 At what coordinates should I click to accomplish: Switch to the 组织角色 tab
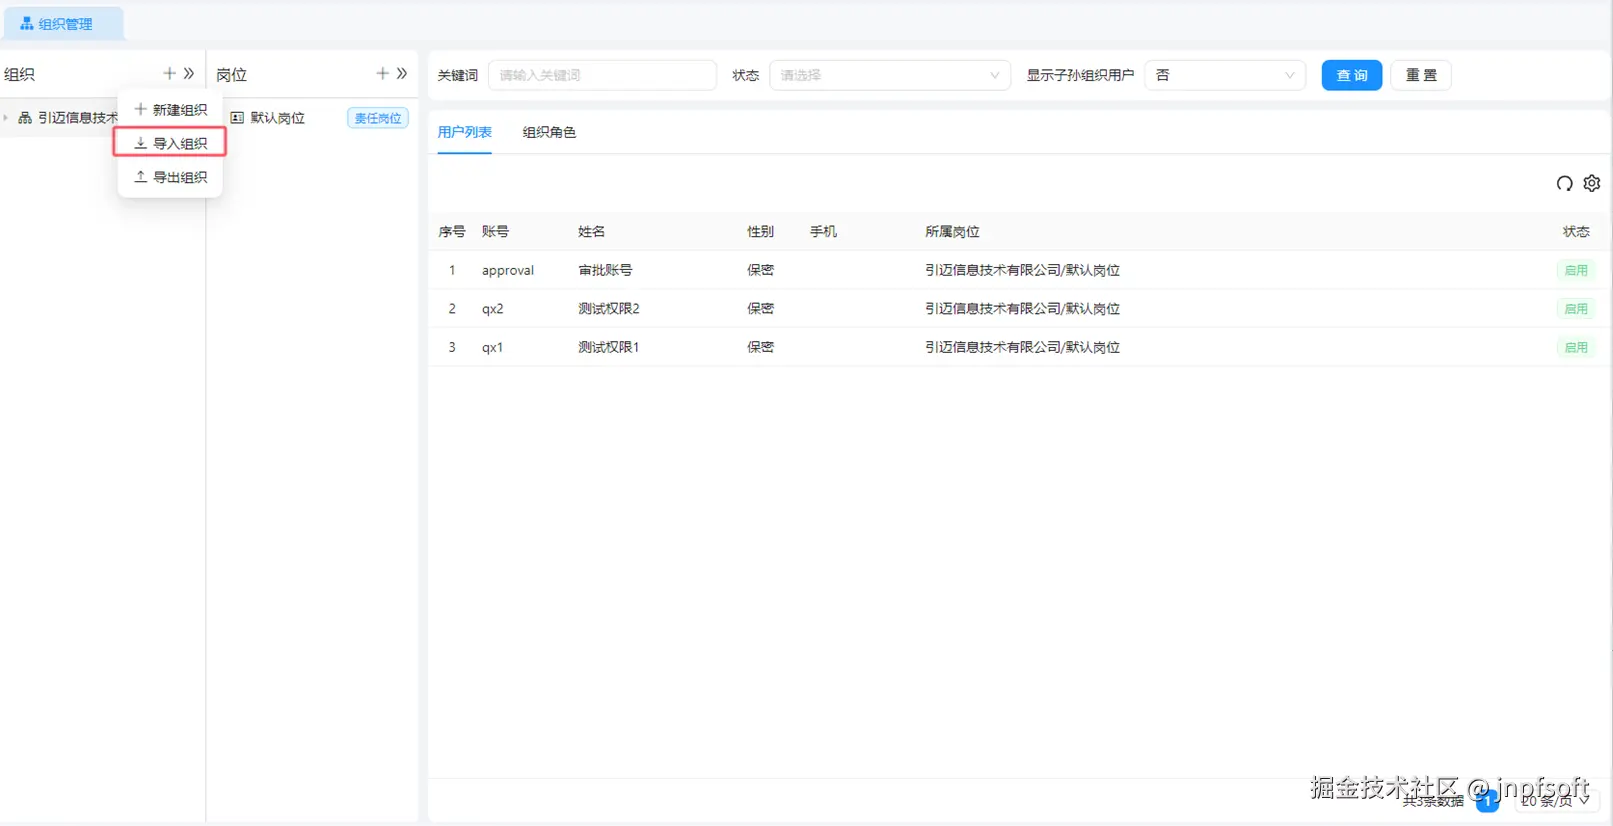[549, 132]
